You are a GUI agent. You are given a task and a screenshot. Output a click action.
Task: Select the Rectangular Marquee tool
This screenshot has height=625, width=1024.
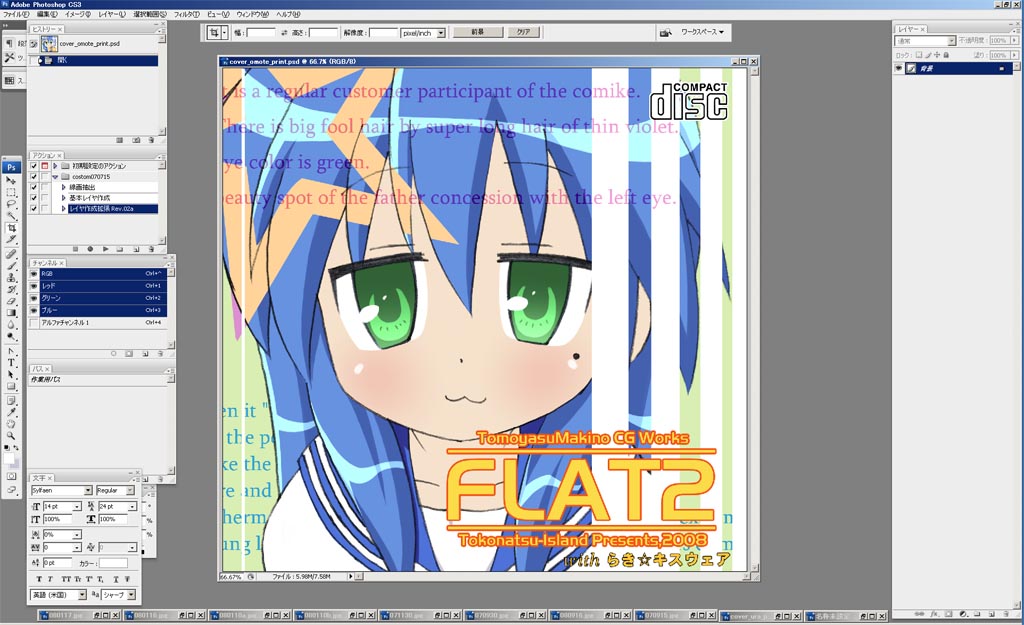tap(11, 192)
